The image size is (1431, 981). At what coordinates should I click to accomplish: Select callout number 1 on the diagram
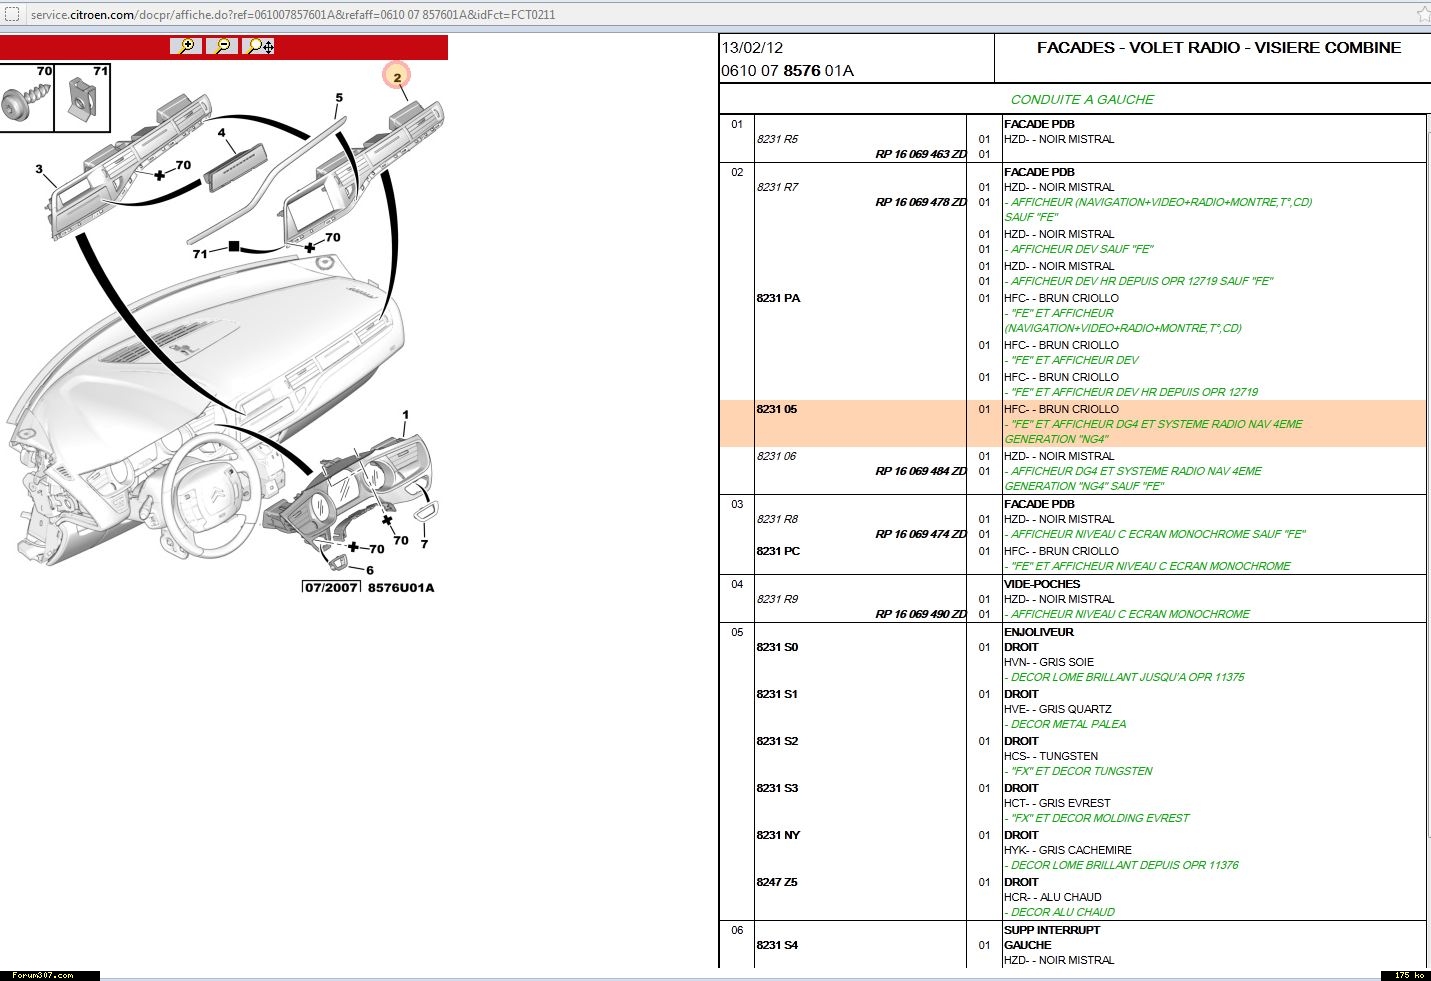(405, 415)
